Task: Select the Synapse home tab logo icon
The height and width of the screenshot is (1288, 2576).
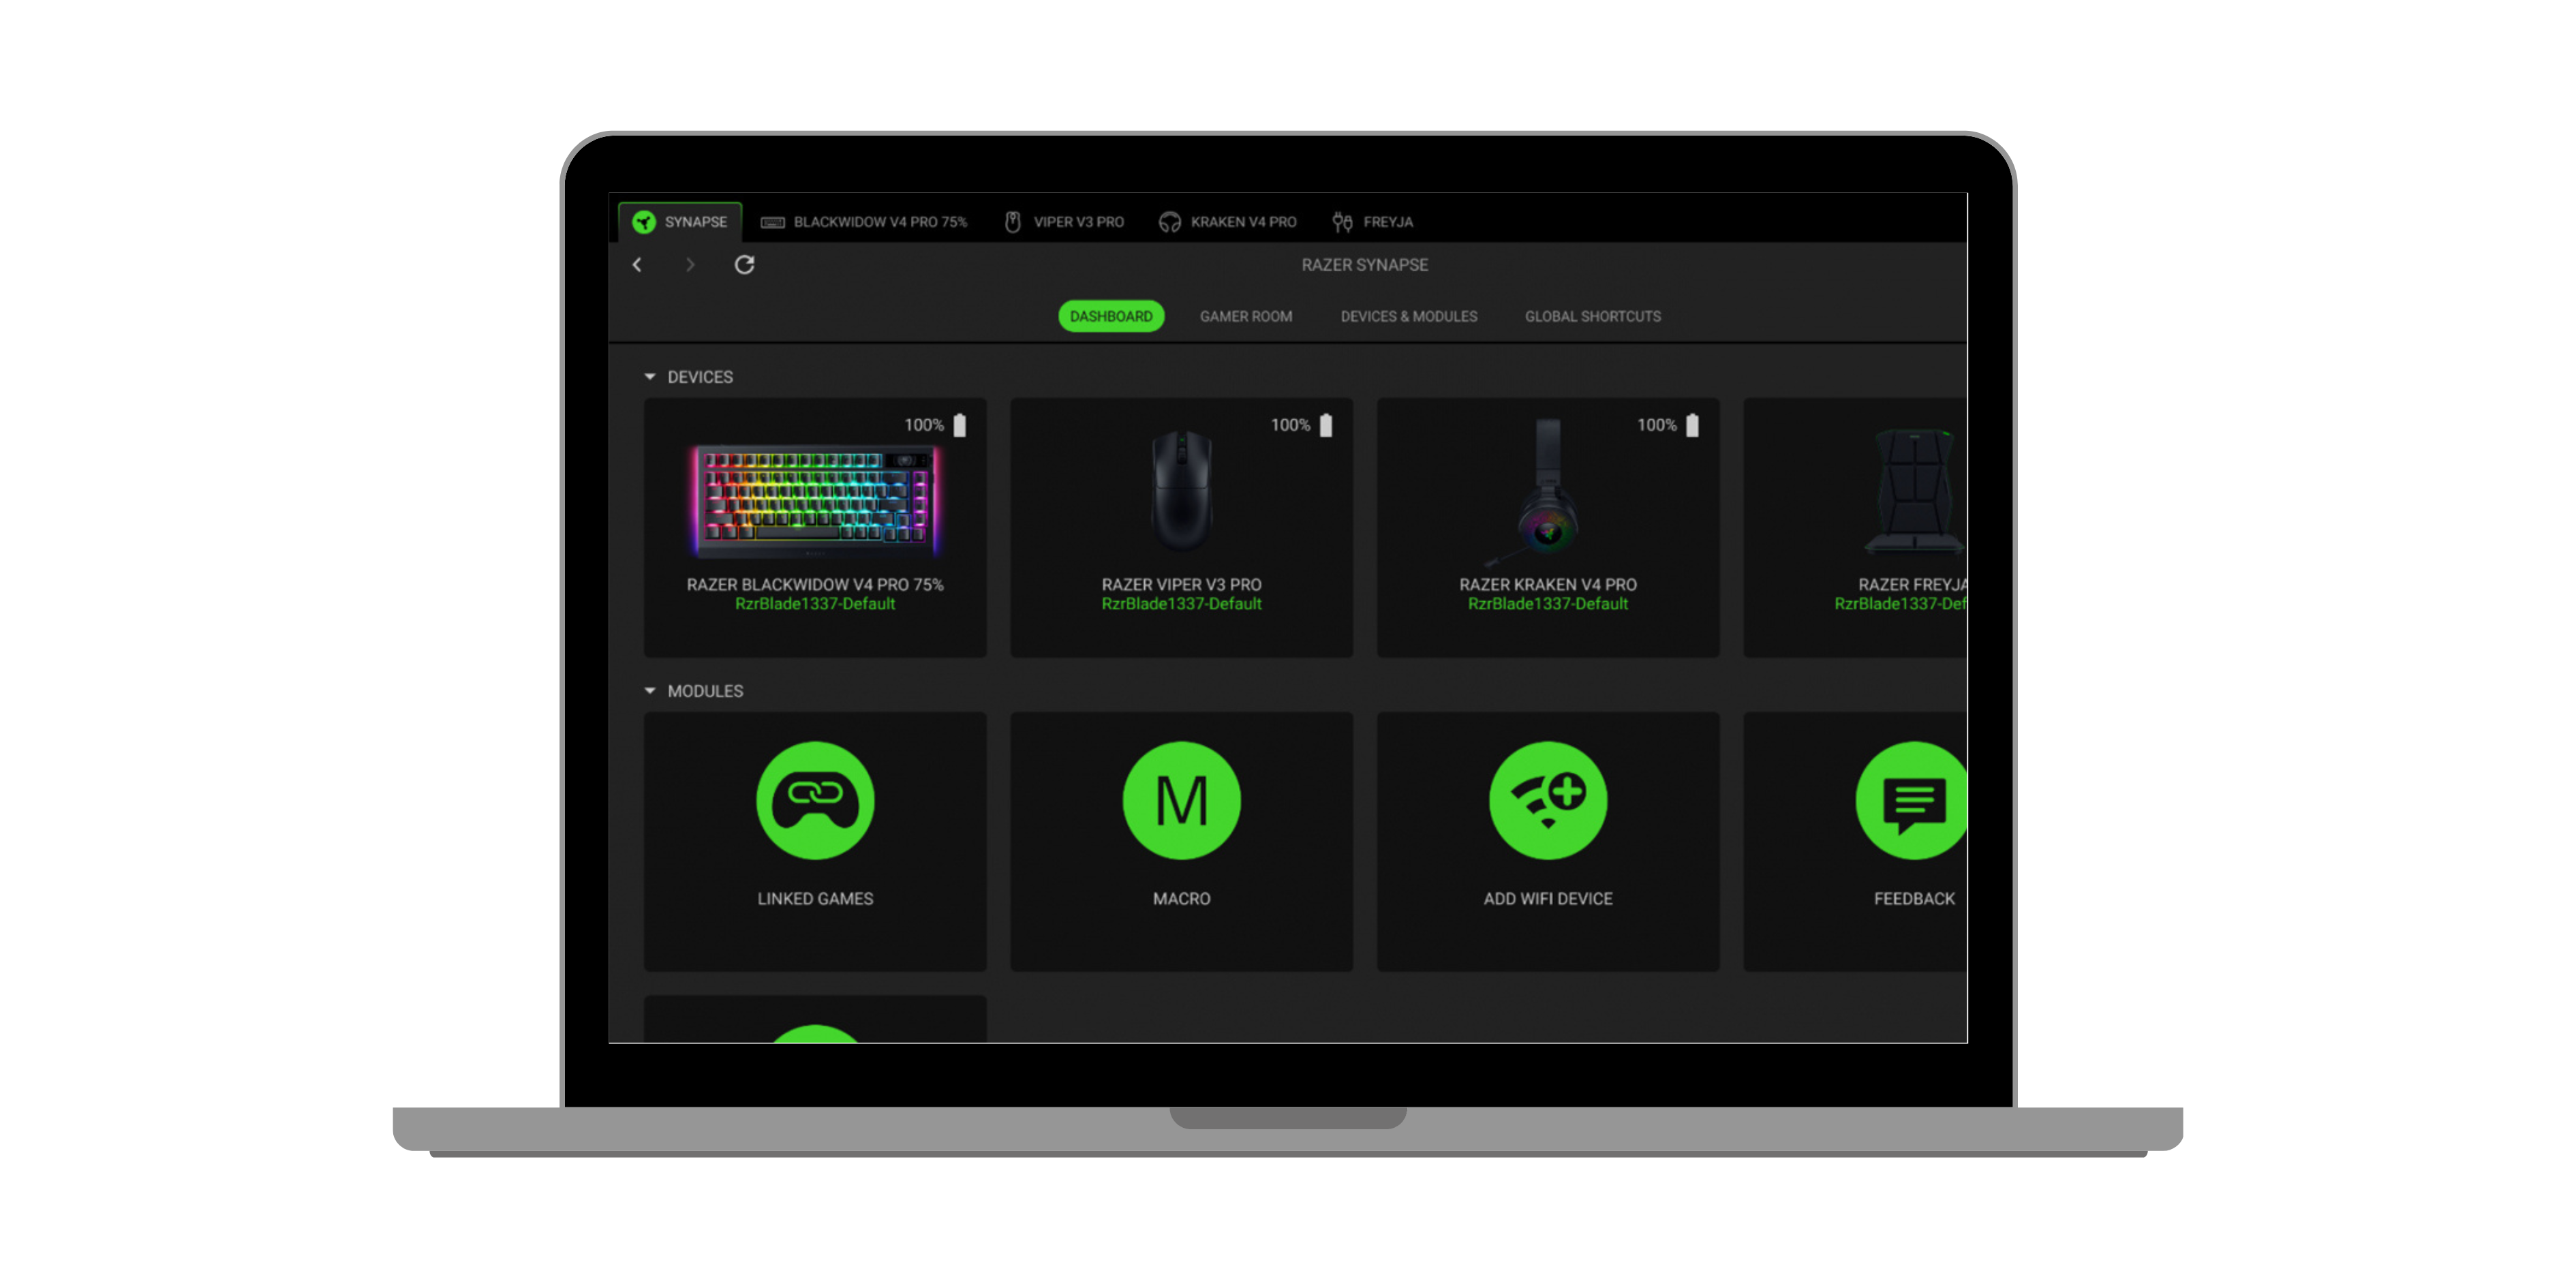Action: pos(645,222)
